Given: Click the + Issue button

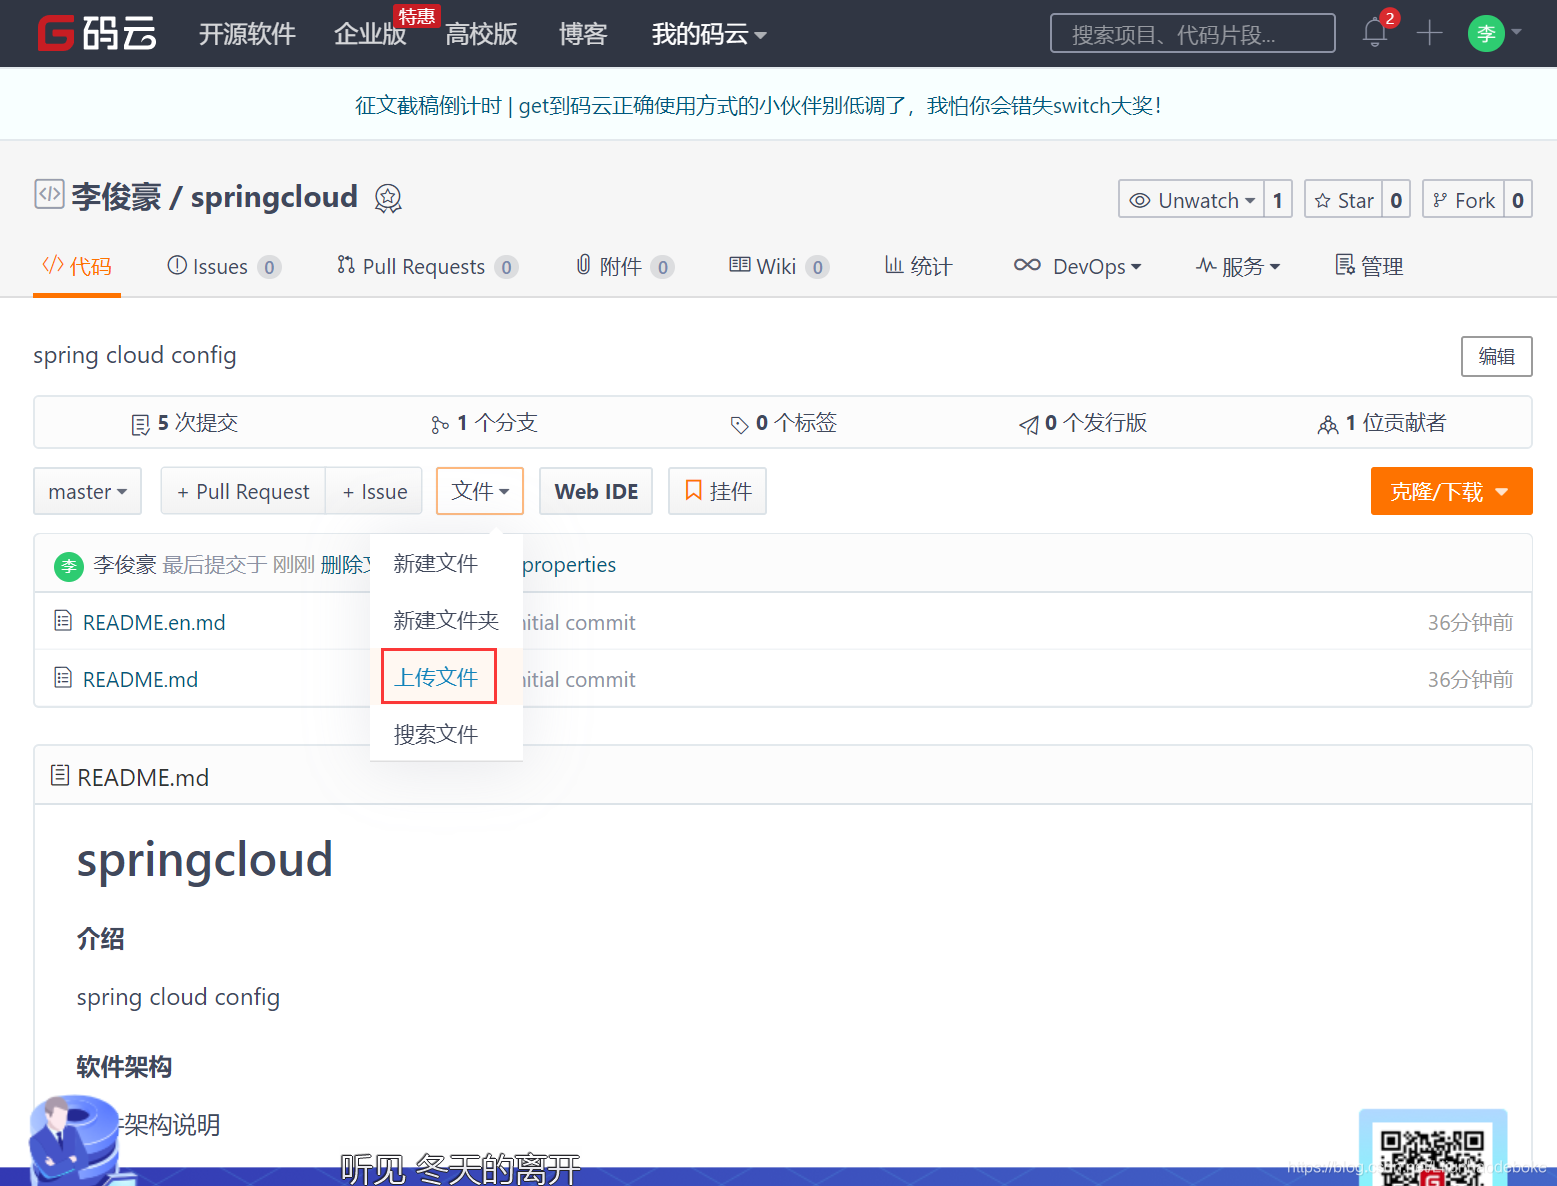Looking at the screenshot, I should point(374,491).
